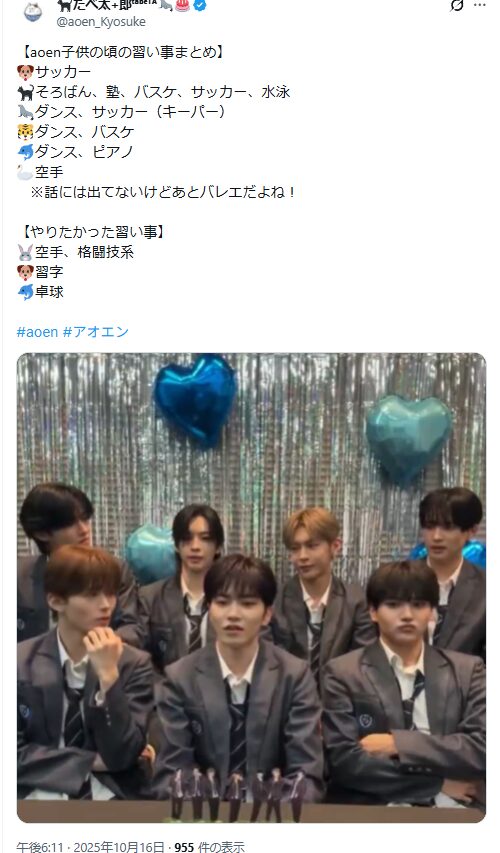This screenshot has width=500, height=853.
Task: Open the poster's profile avatar
Action: point(33,11)
